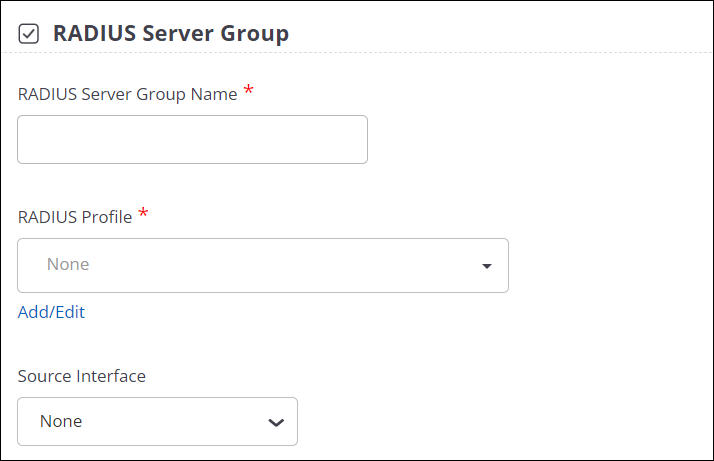Focus the RADIUS Server Group Name text box
The image size is (714, 461).
click(x=192, y=139)
